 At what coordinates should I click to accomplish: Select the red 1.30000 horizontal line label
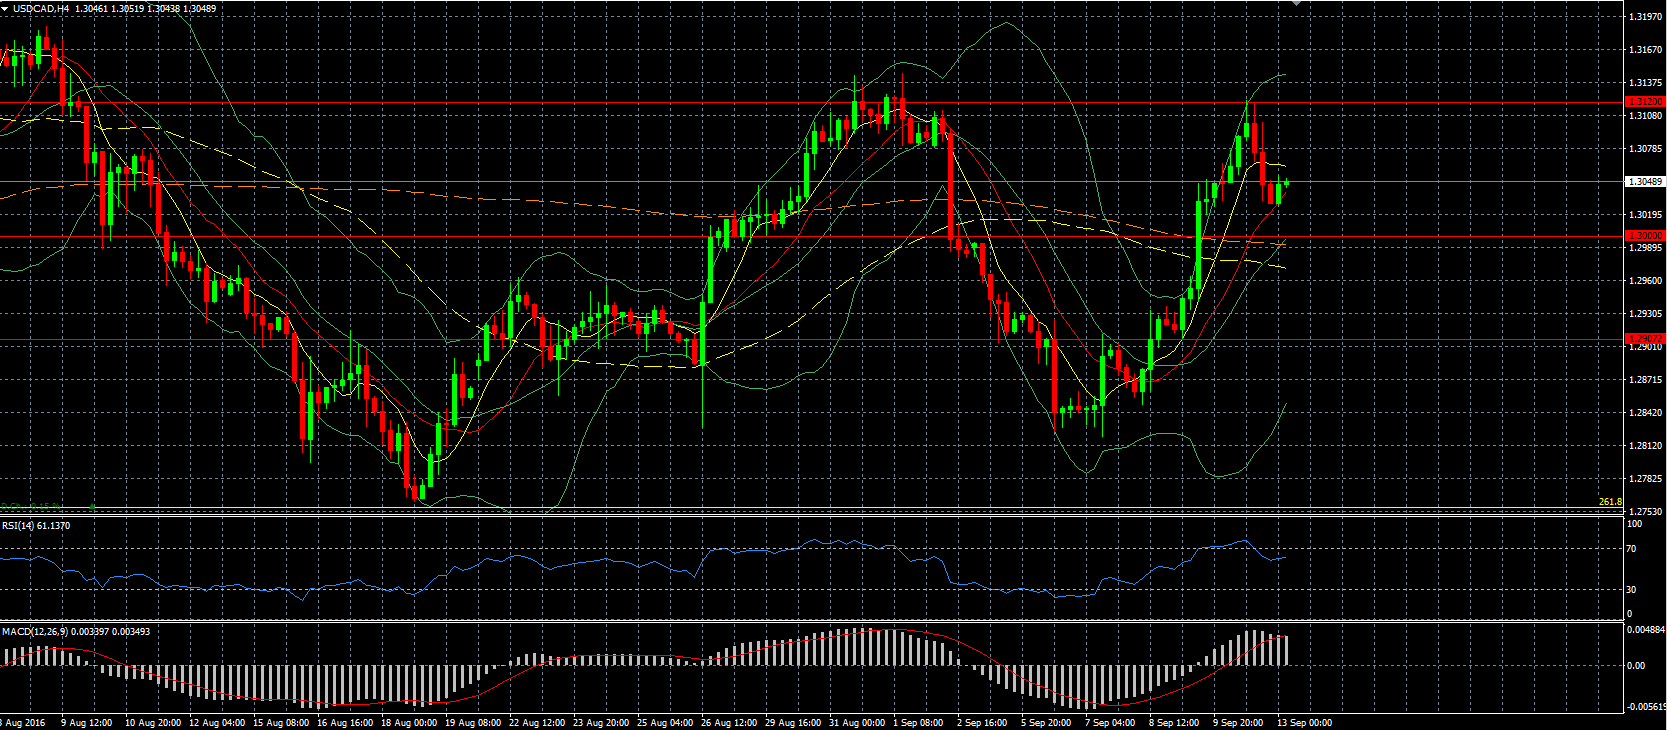click(x=1645, y=236)
